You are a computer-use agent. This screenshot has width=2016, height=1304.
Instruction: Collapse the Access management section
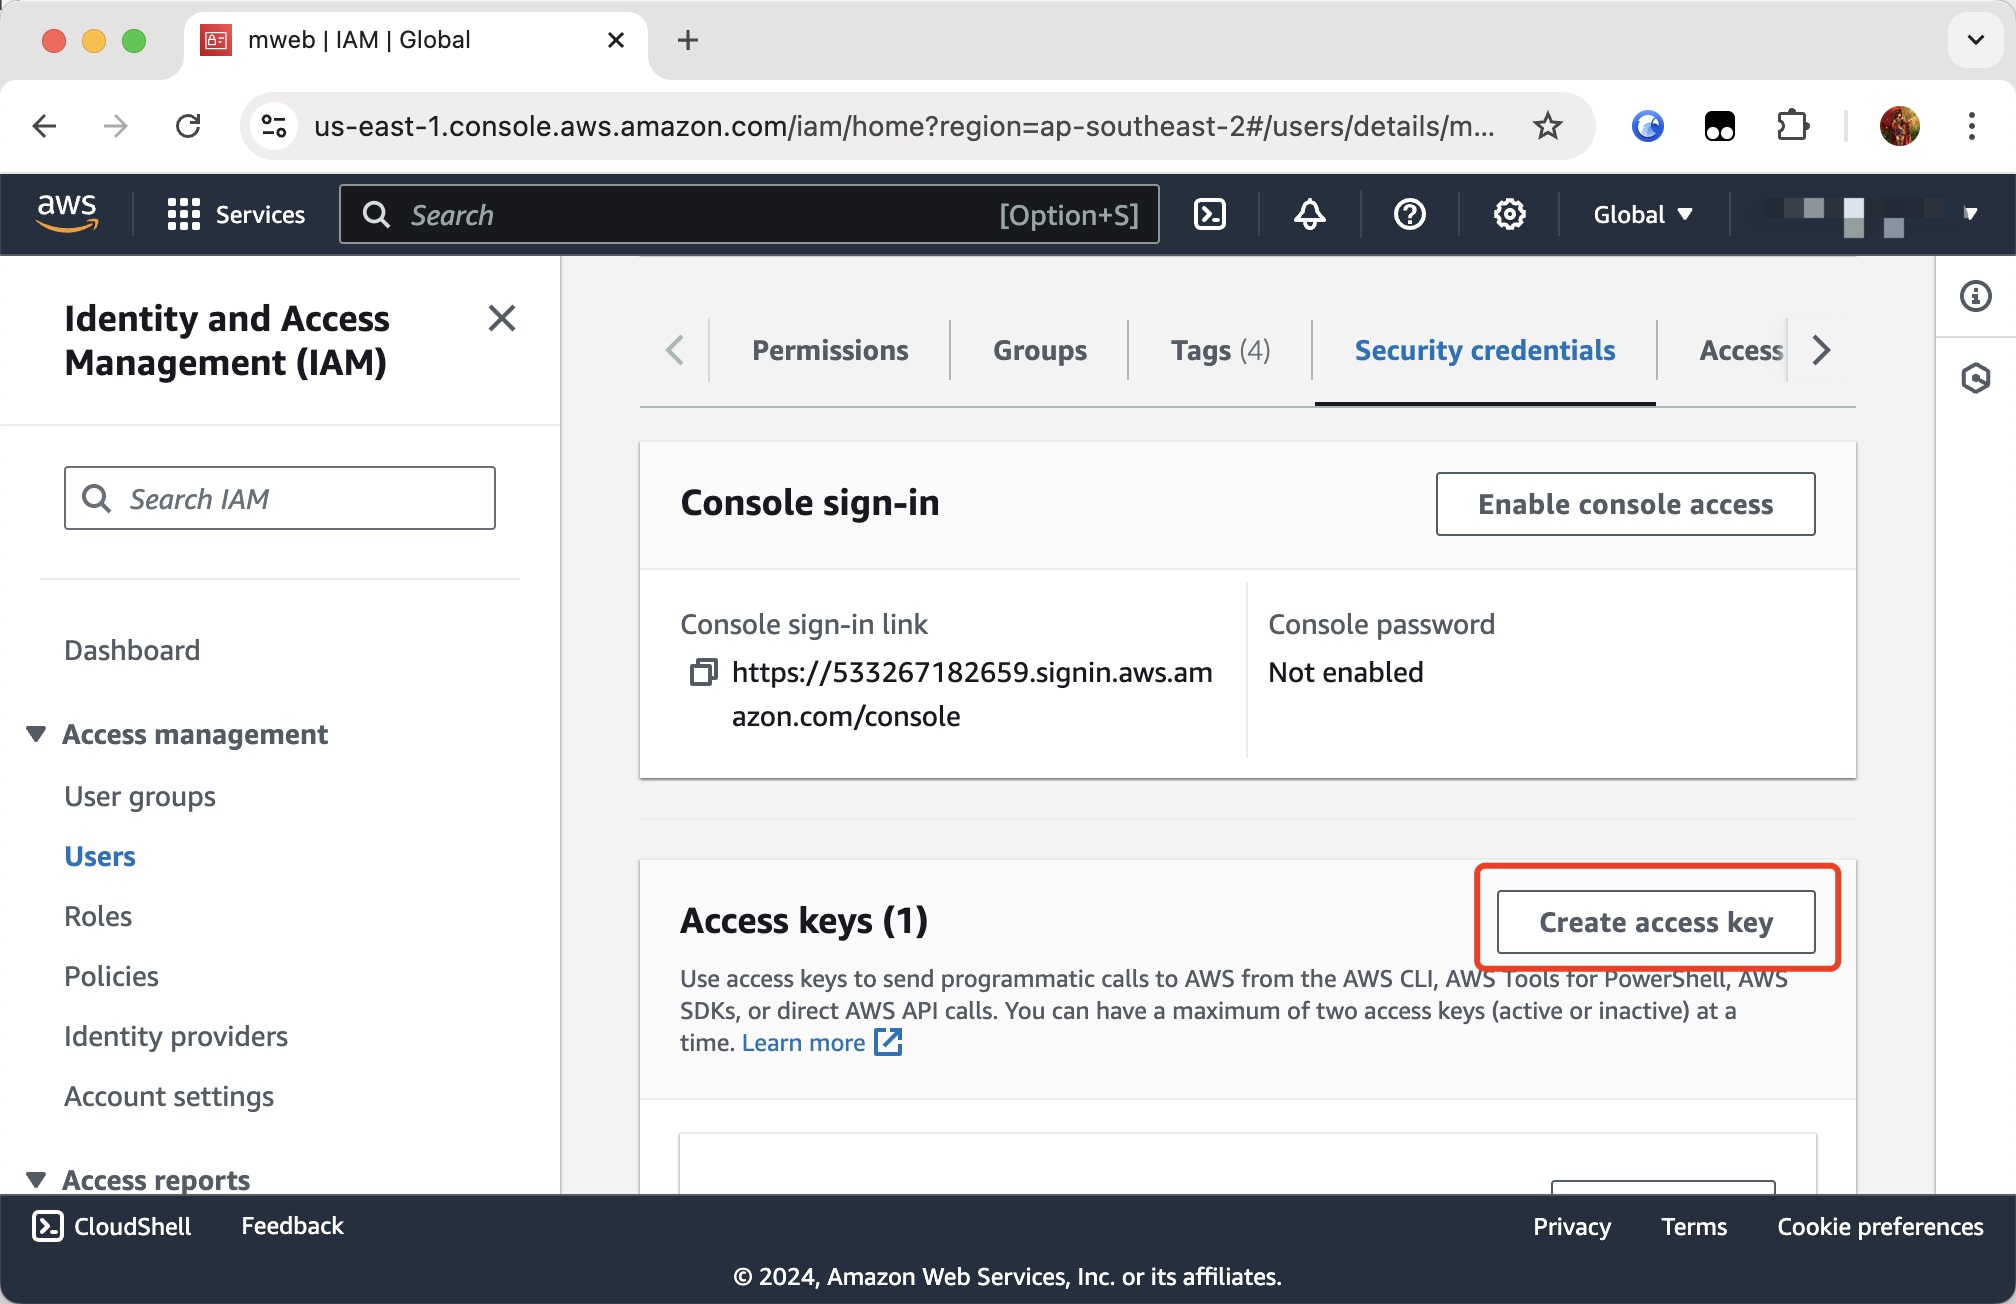tap(36, 734)
